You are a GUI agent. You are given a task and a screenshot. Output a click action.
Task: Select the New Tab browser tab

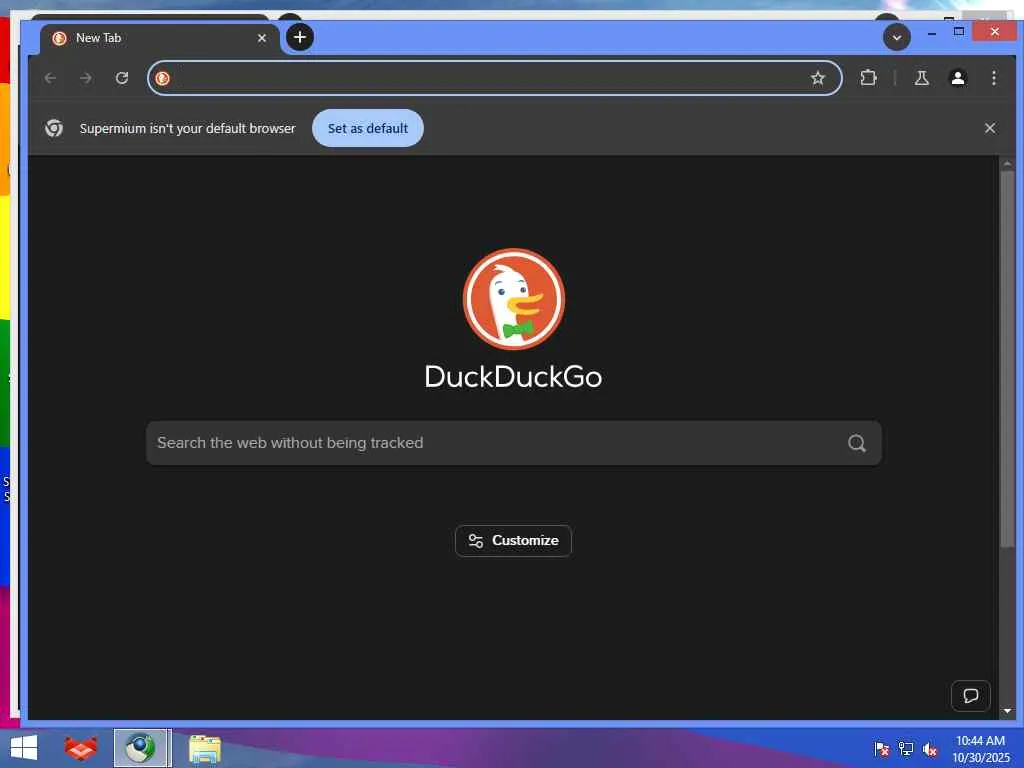click(160, 38)
